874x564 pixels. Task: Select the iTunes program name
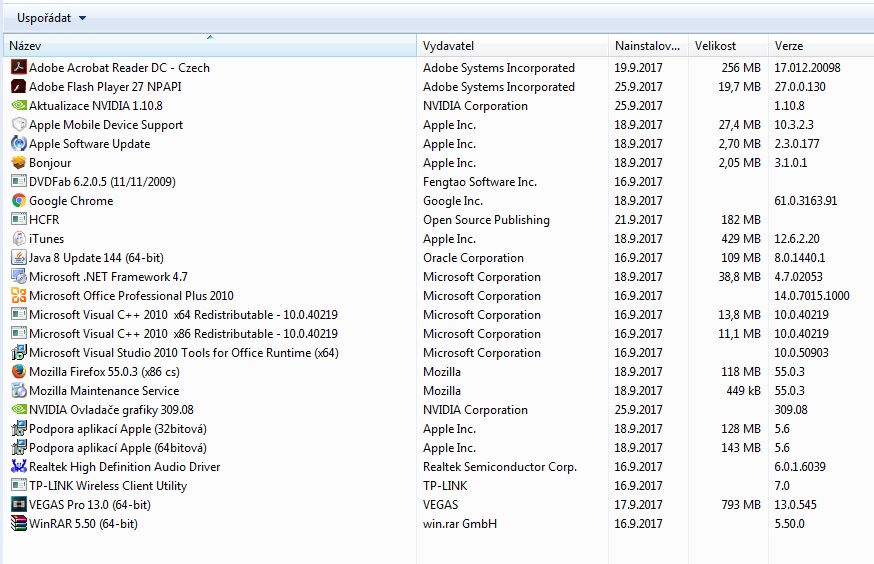coord(46,239)
